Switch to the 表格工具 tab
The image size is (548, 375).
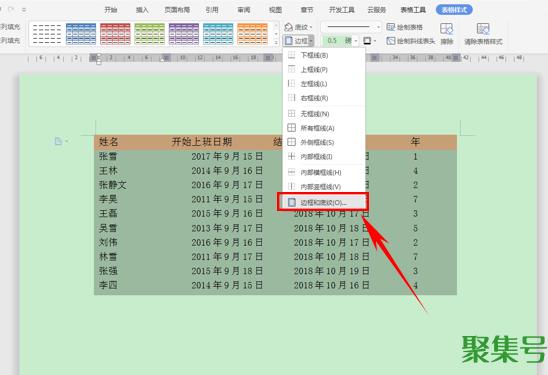point(413,10)
